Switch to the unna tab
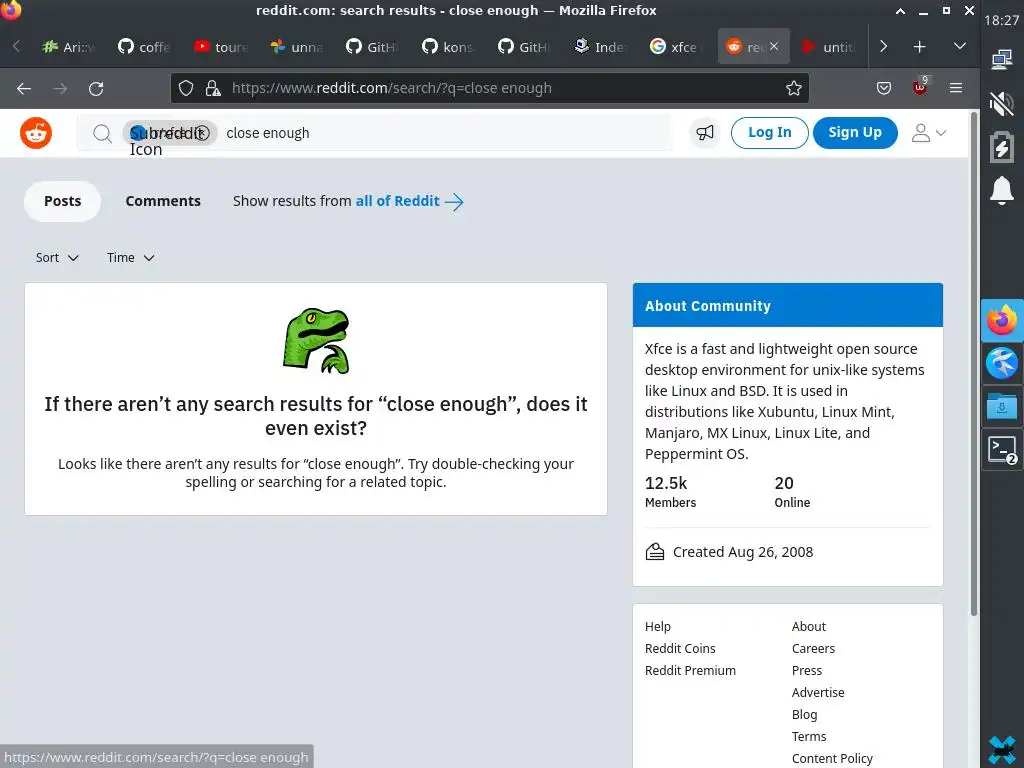Screen dimensions: 1024x768 click(x=297, y=47)
